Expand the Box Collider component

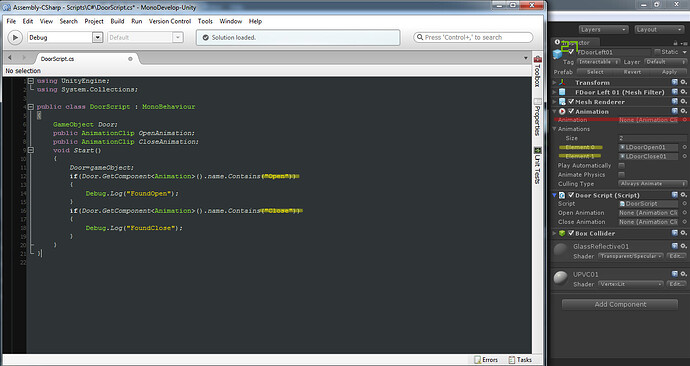(x=555, y=233)
